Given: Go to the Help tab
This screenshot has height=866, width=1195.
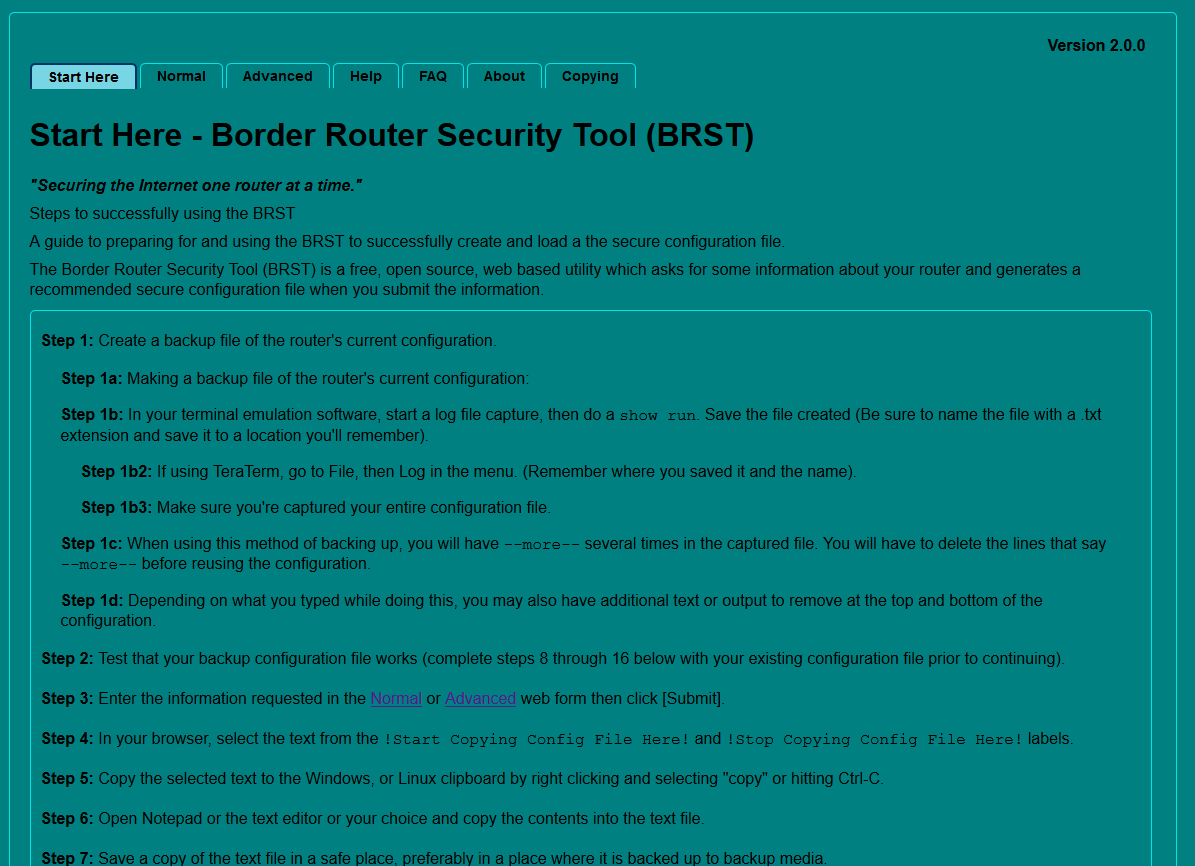Looking at the screenshot, I should point(365,77).
